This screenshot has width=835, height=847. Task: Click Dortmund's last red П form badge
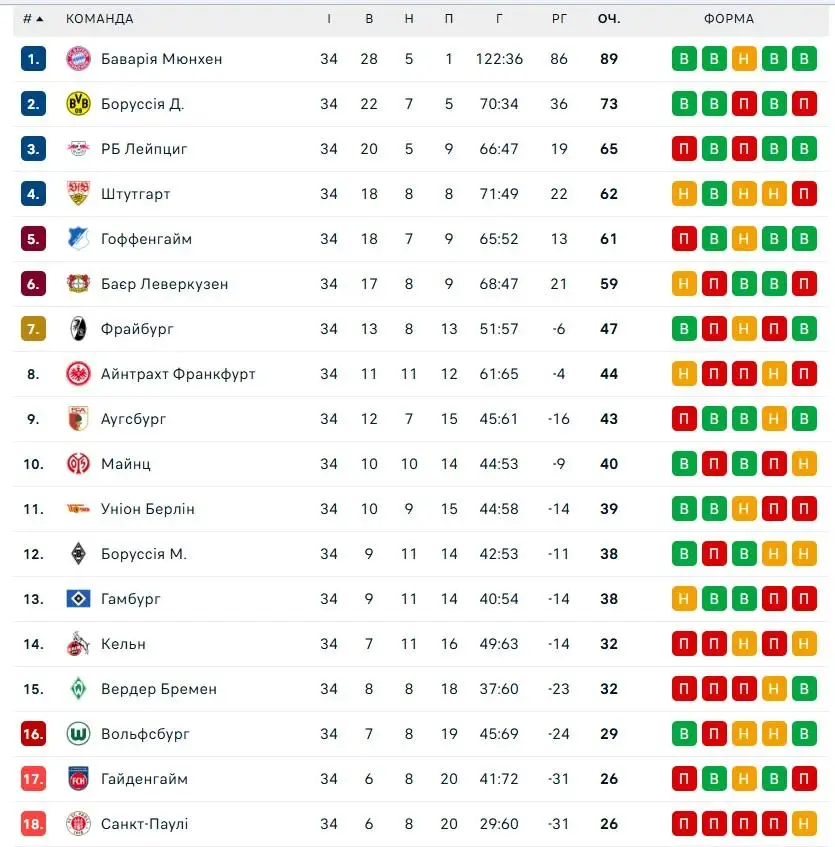click(804, 104)
